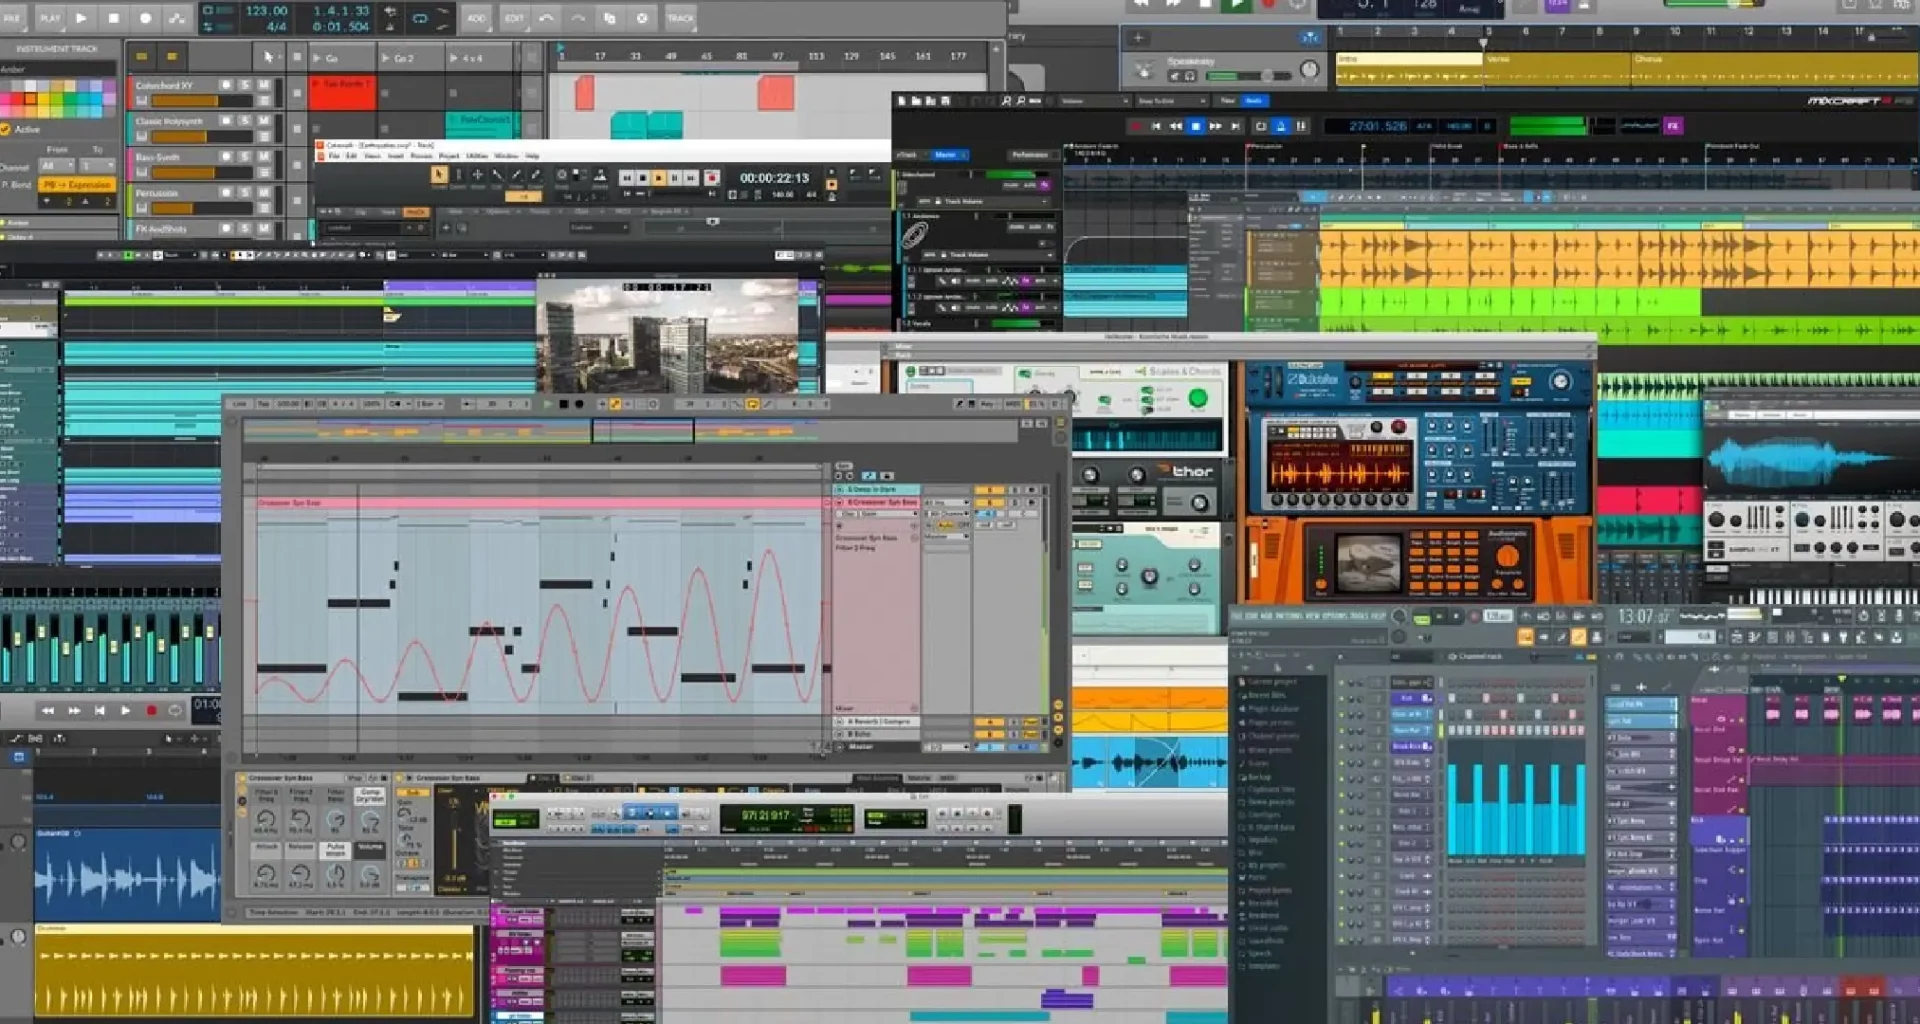Record-arm the Colorchord XY track
This screenshot has width=1920, height=1024.
226,85
